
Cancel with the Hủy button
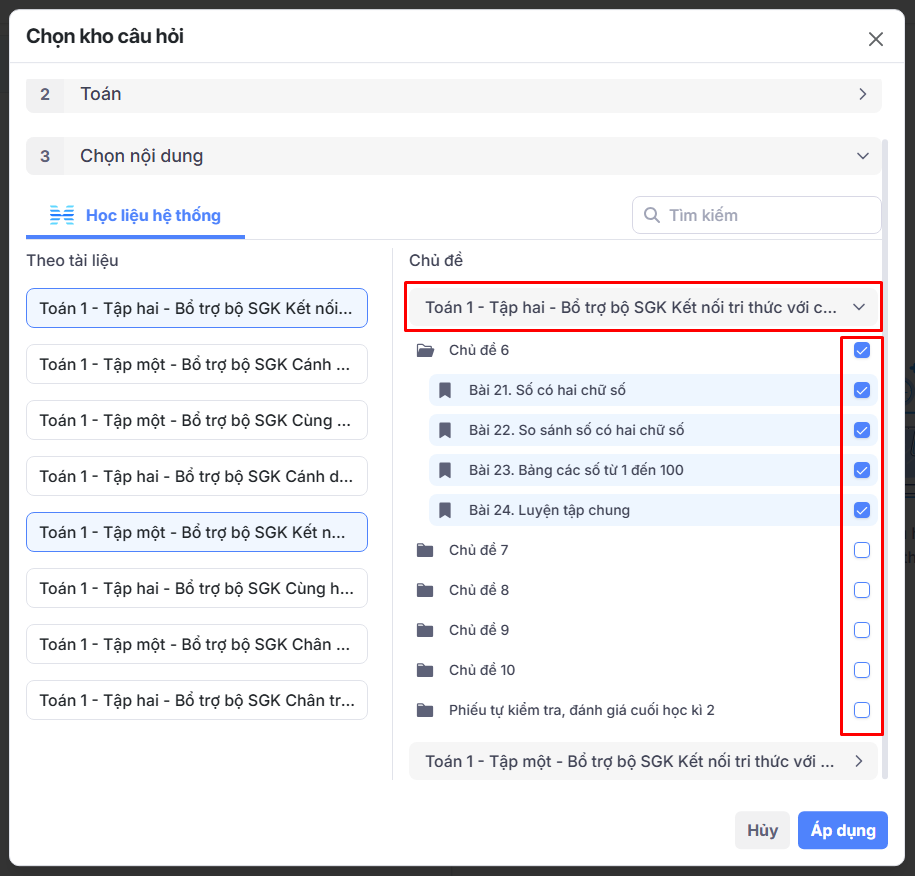(762, 830)
